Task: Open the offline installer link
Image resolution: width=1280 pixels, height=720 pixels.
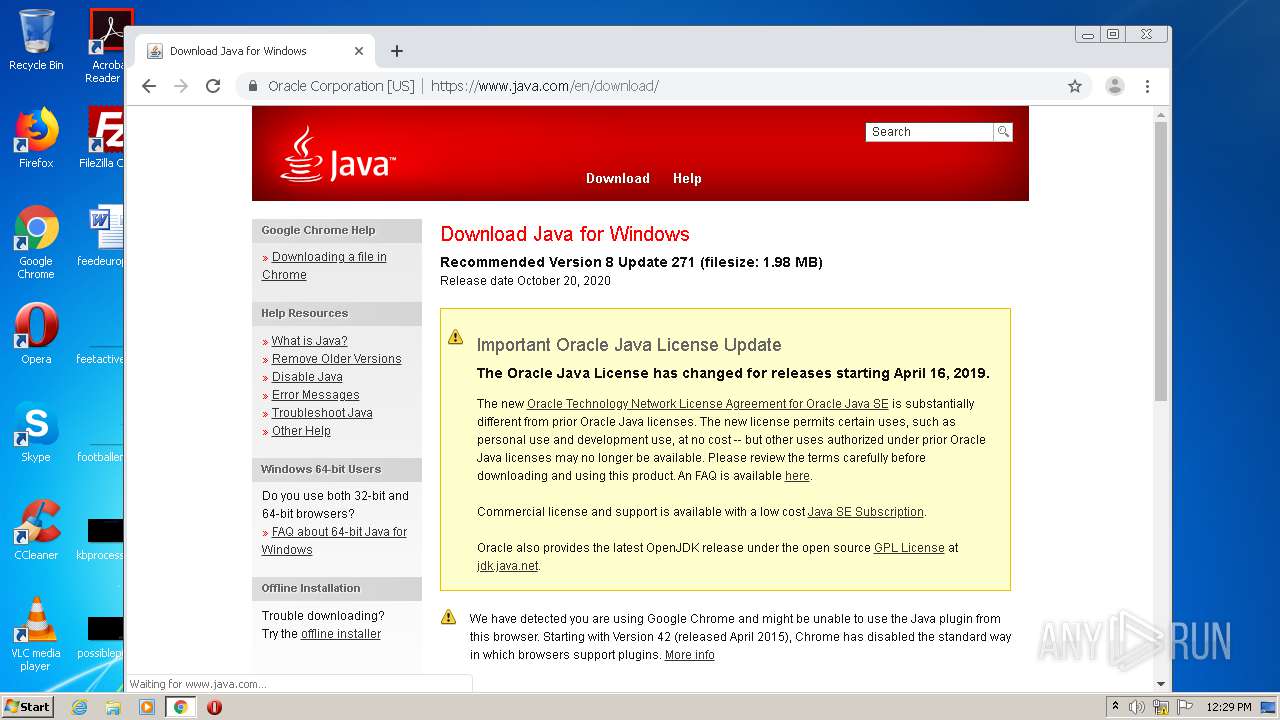Action: (341, 634)
